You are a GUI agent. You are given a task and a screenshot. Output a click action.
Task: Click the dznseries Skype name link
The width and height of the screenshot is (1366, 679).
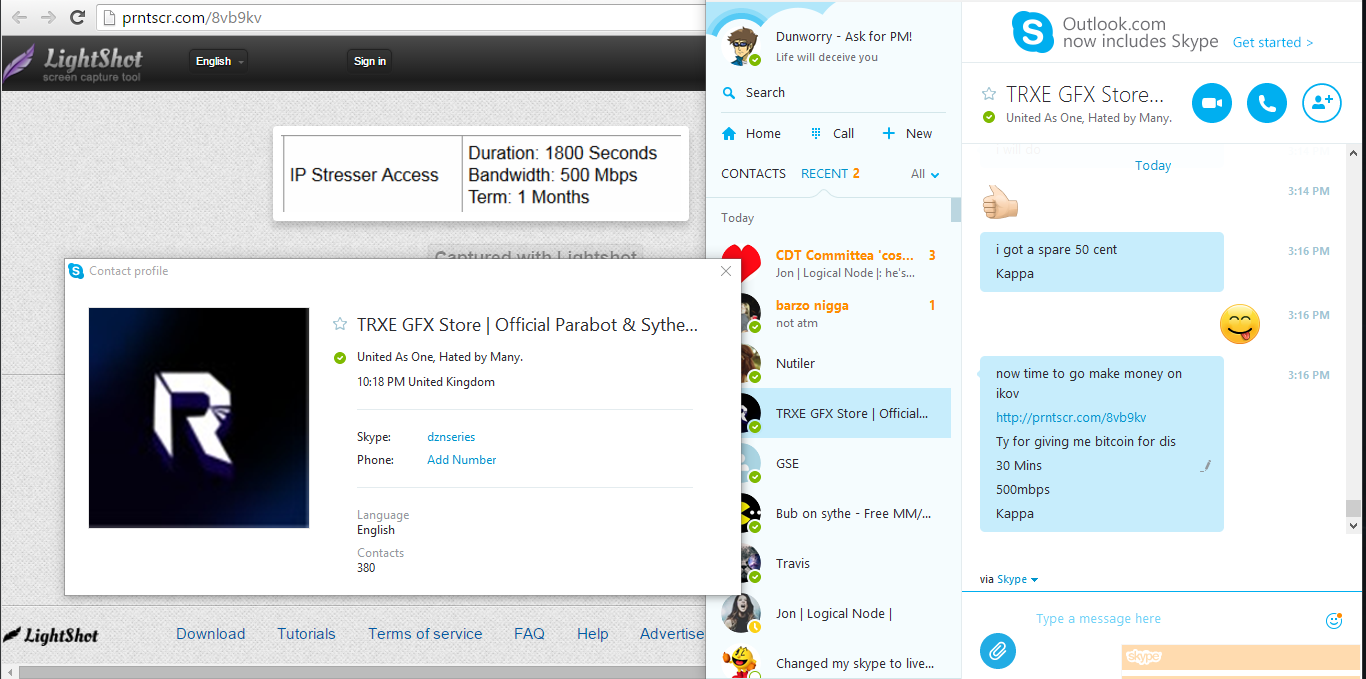[x=451, y=437]
